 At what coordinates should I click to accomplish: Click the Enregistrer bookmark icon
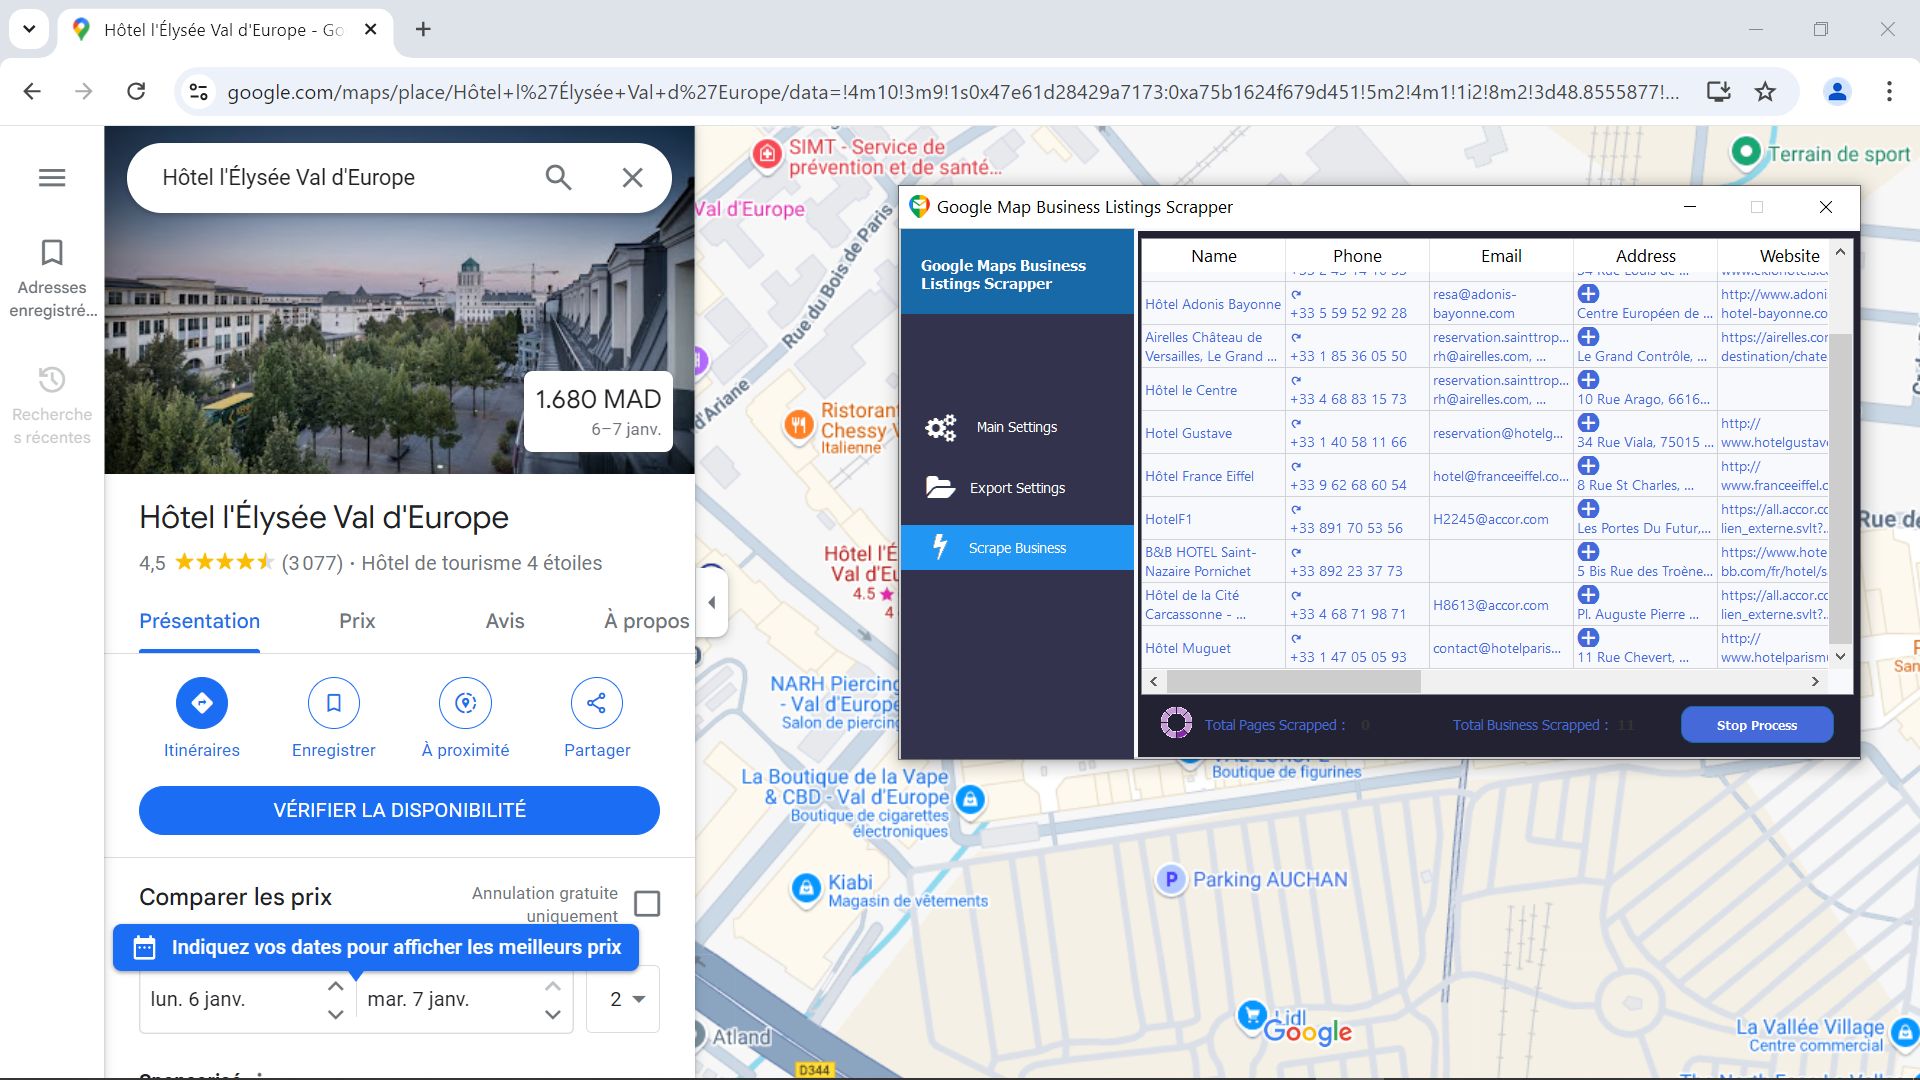pos(334,703)
